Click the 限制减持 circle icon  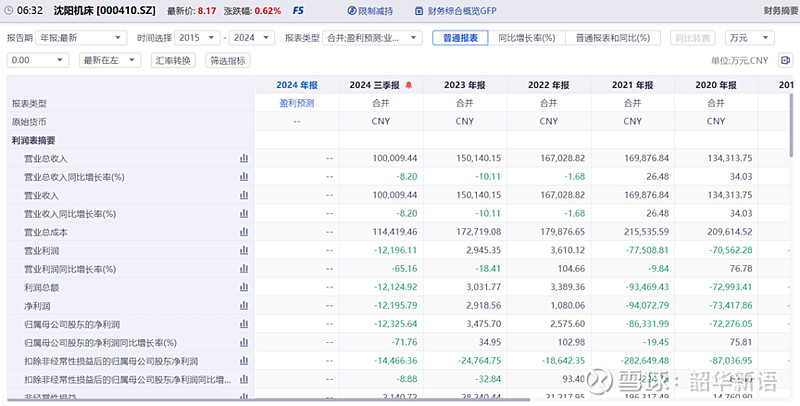point(352,11)
